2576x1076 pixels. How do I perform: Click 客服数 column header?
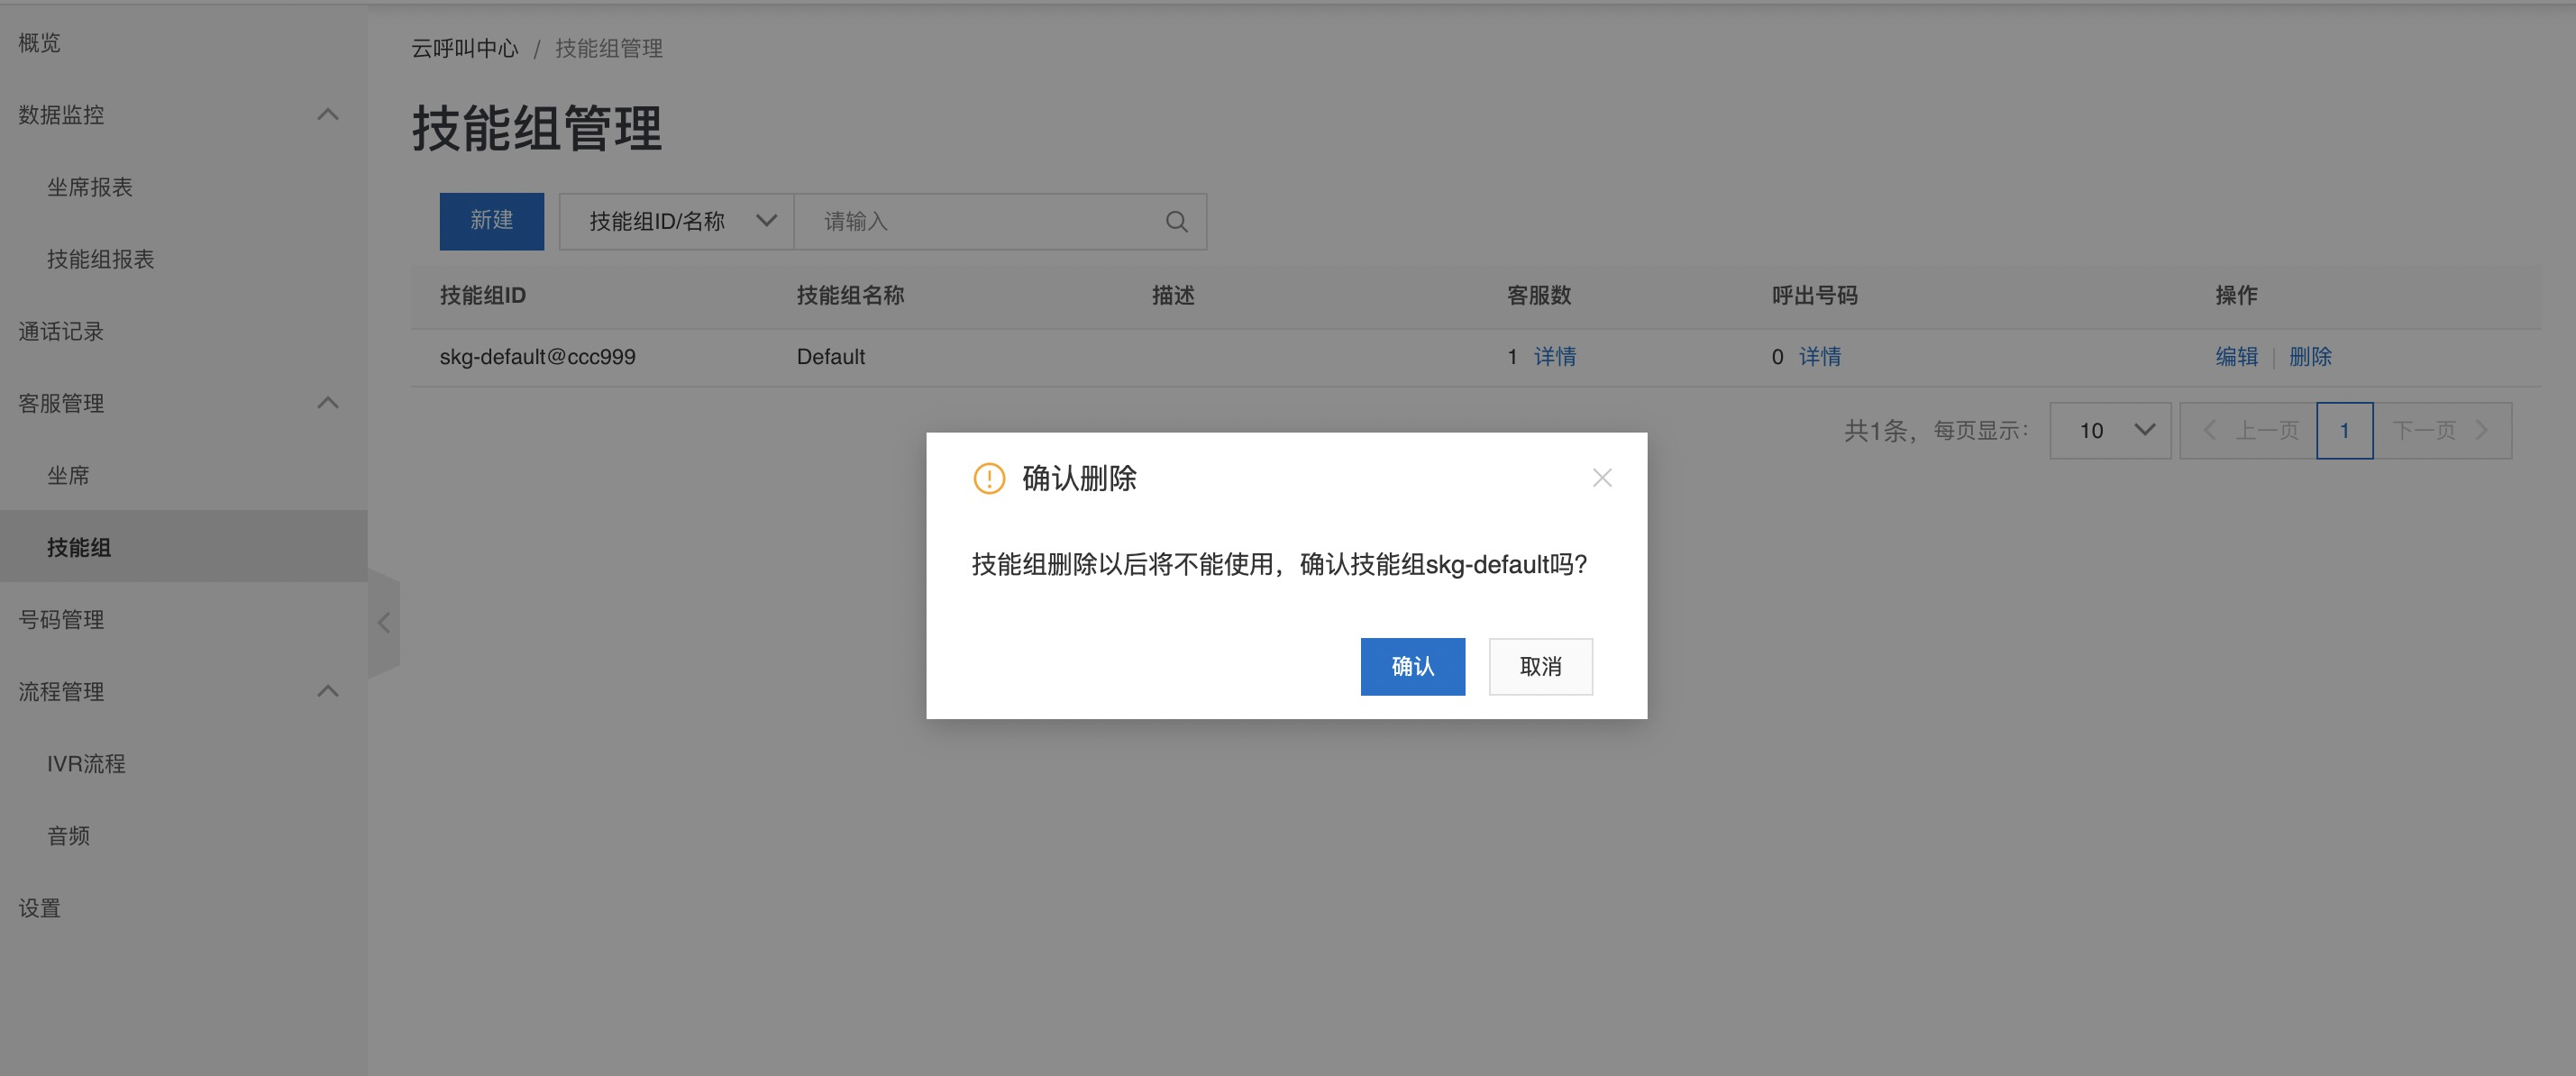(x=1539, y=295)
